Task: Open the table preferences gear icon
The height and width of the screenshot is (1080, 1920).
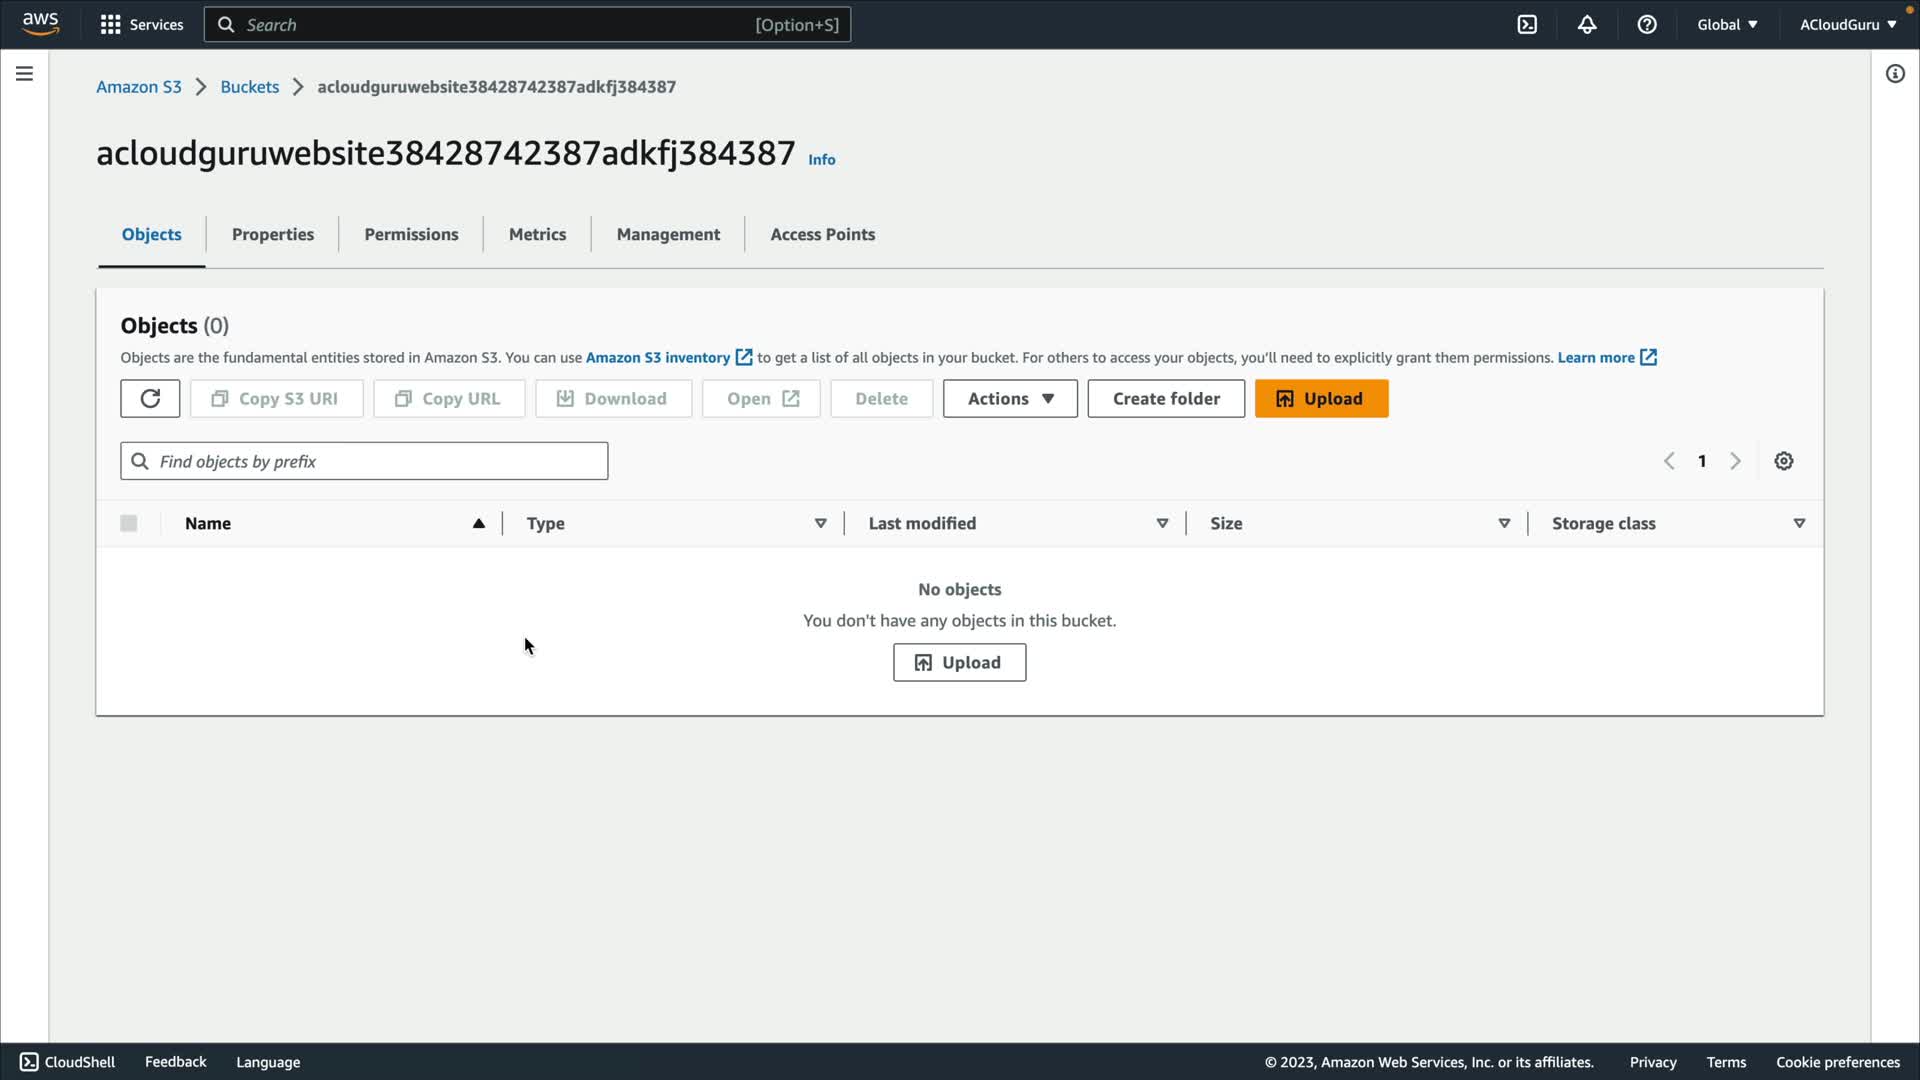Action: coord(1783,461)
